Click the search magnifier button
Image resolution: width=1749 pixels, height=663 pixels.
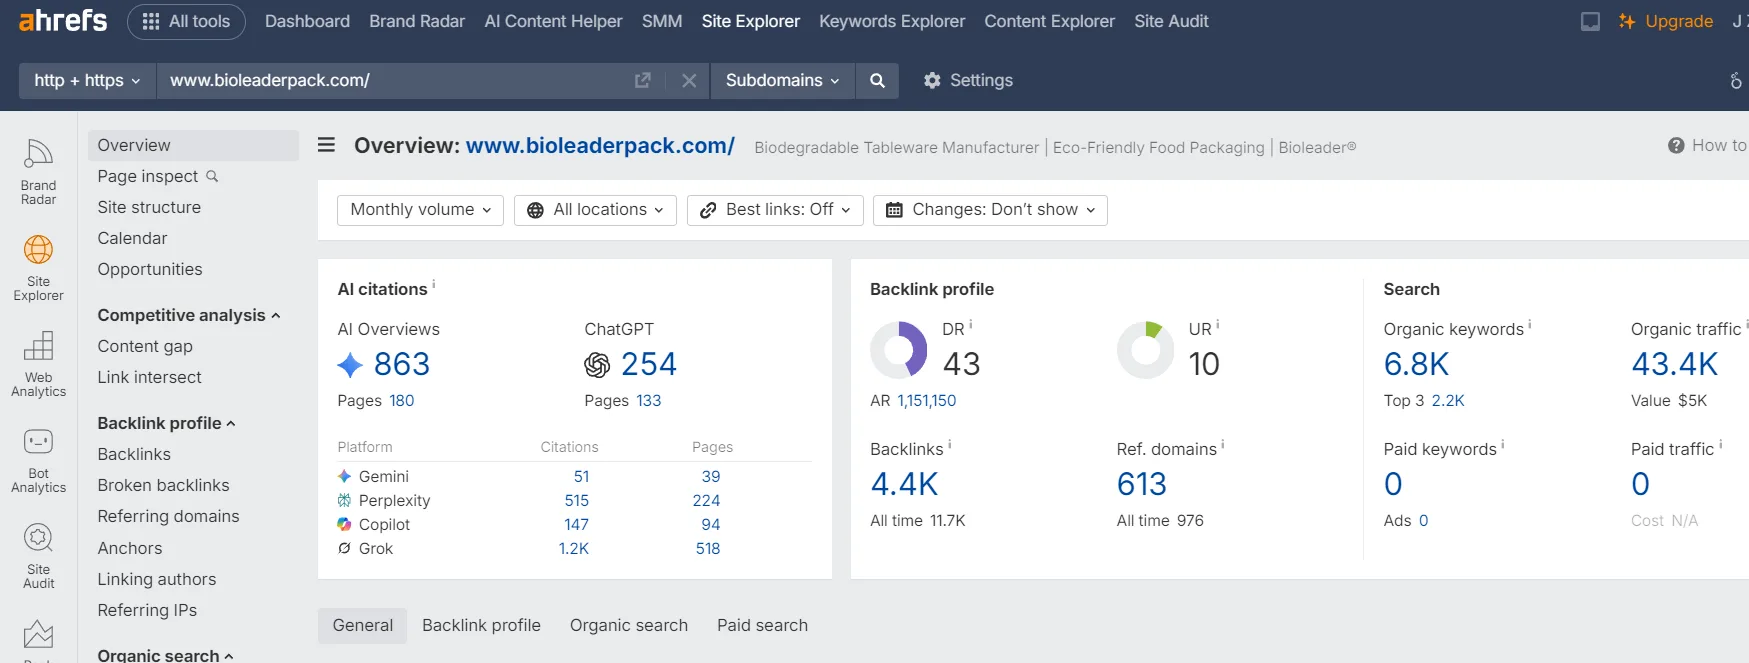coord(877,80)
